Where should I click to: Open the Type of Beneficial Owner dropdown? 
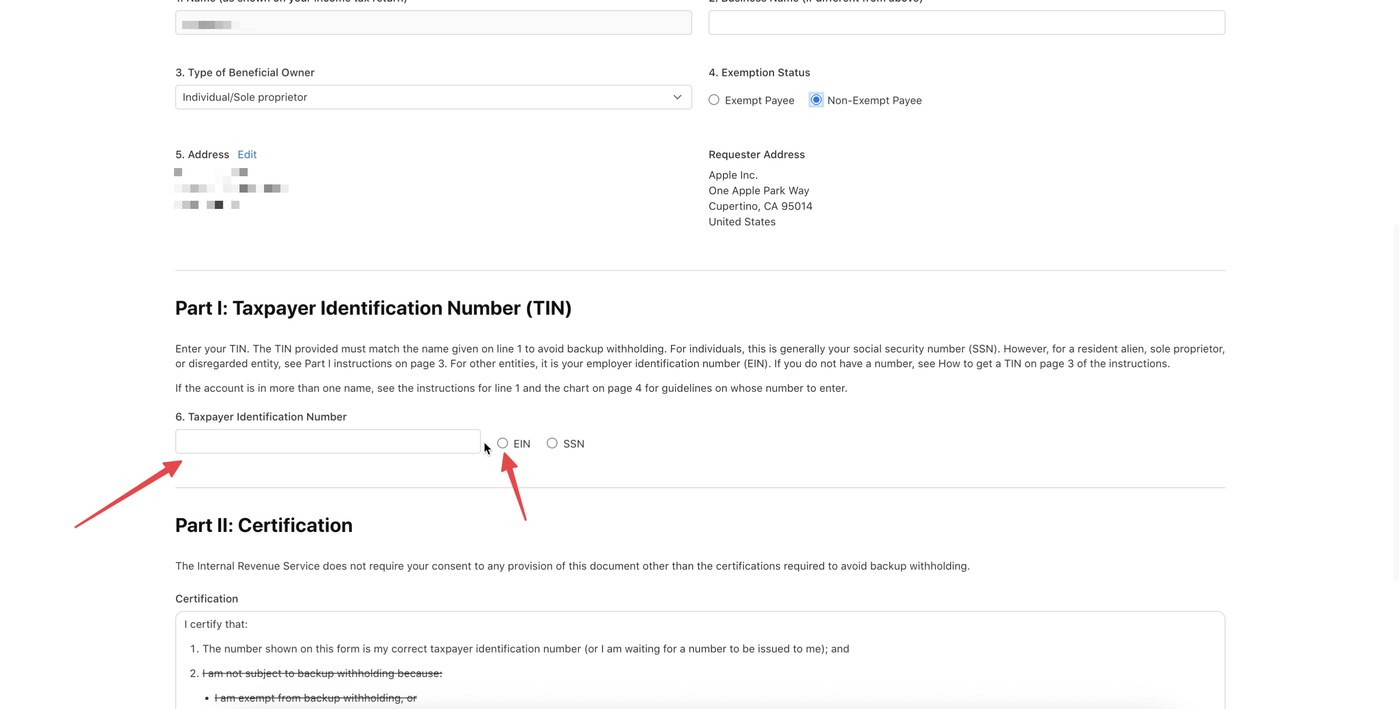pos(433,97)
